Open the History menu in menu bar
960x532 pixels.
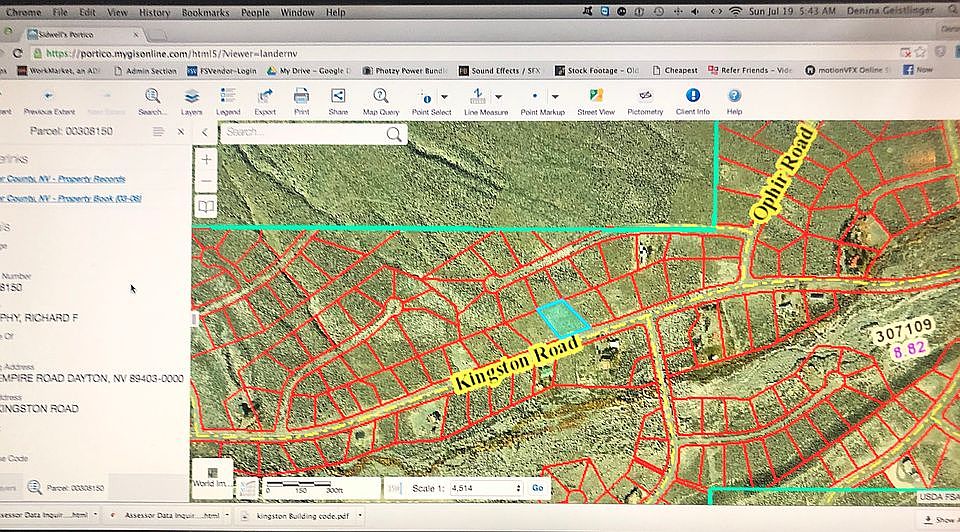[x=154, y=12]
